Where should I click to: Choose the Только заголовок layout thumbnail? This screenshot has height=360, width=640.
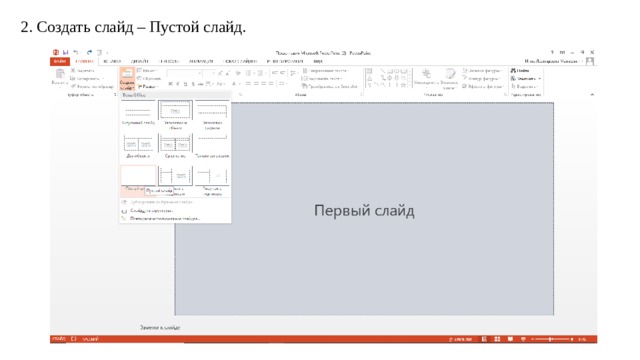click(212, 146)
